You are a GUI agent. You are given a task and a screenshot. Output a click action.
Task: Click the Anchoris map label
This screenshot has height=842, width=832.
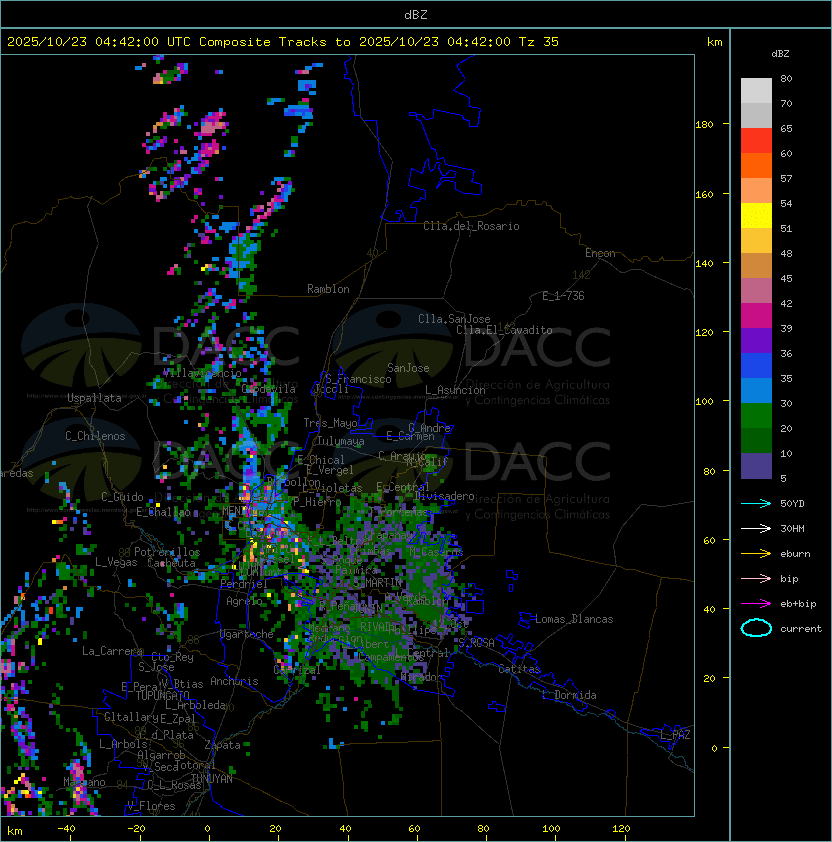[234, 681]
